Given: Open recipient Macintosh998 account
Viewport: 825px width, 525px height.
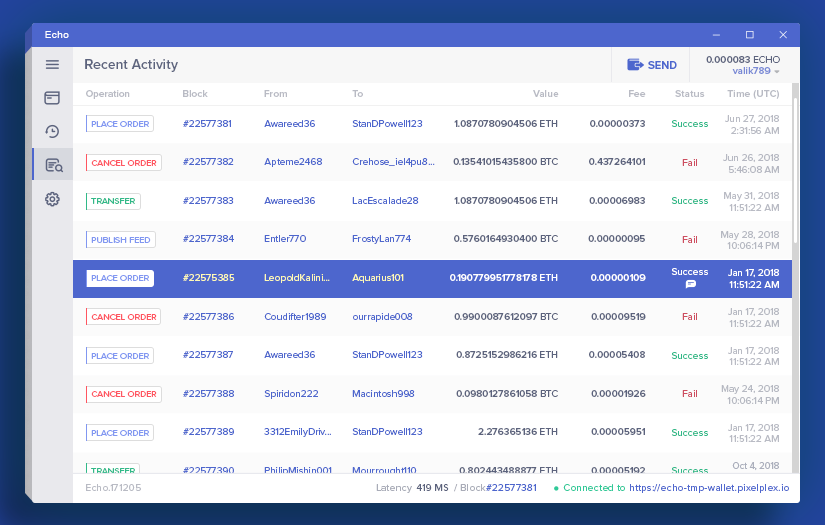Looking at the screenshot, I should pyautogui.click(x=383, y=393).
